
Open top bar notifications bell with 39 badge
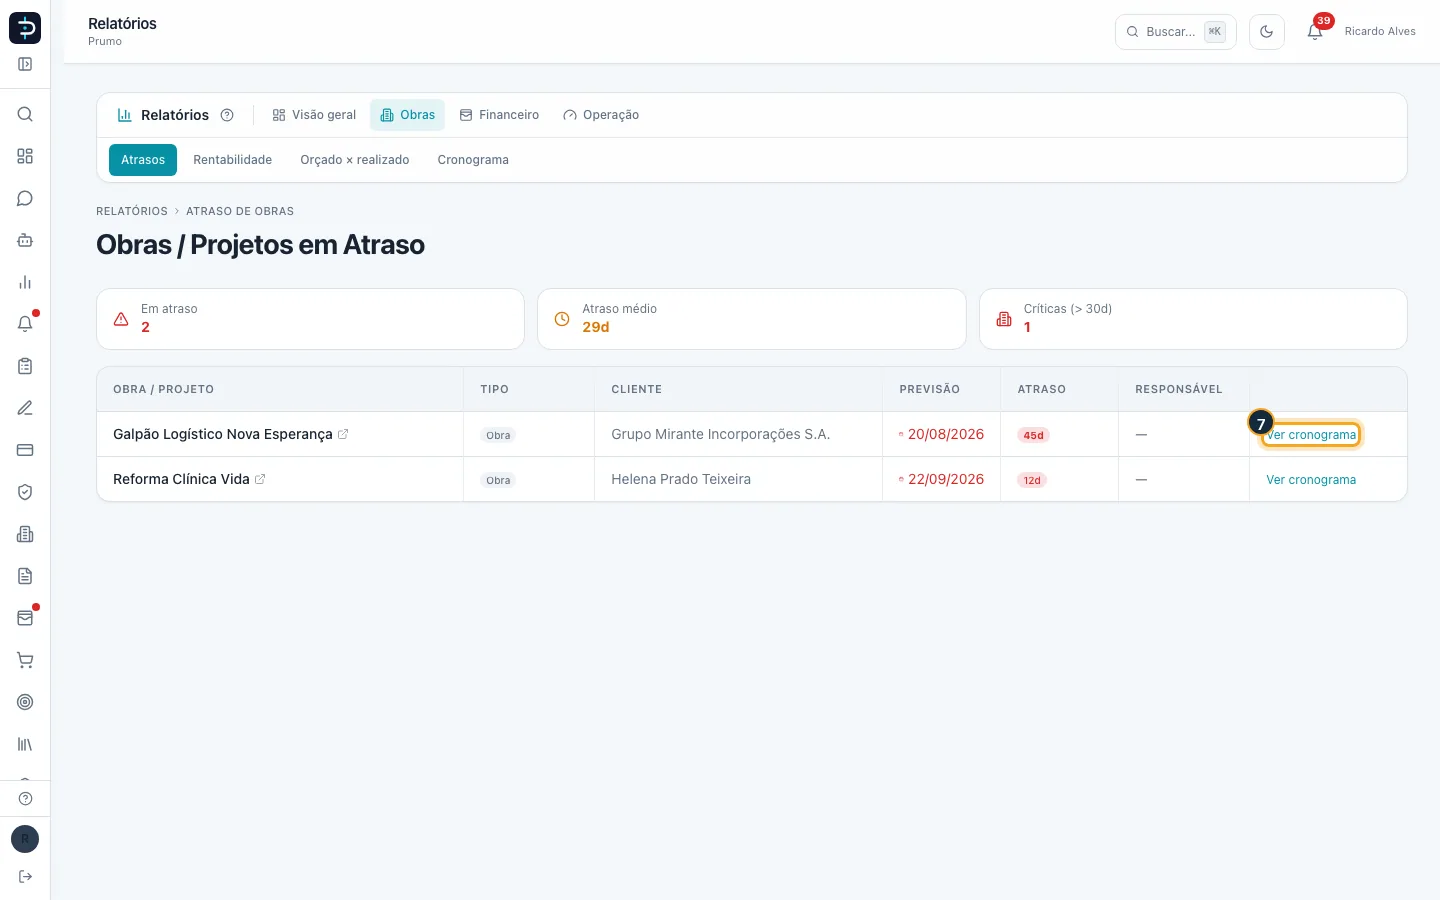1315,32
